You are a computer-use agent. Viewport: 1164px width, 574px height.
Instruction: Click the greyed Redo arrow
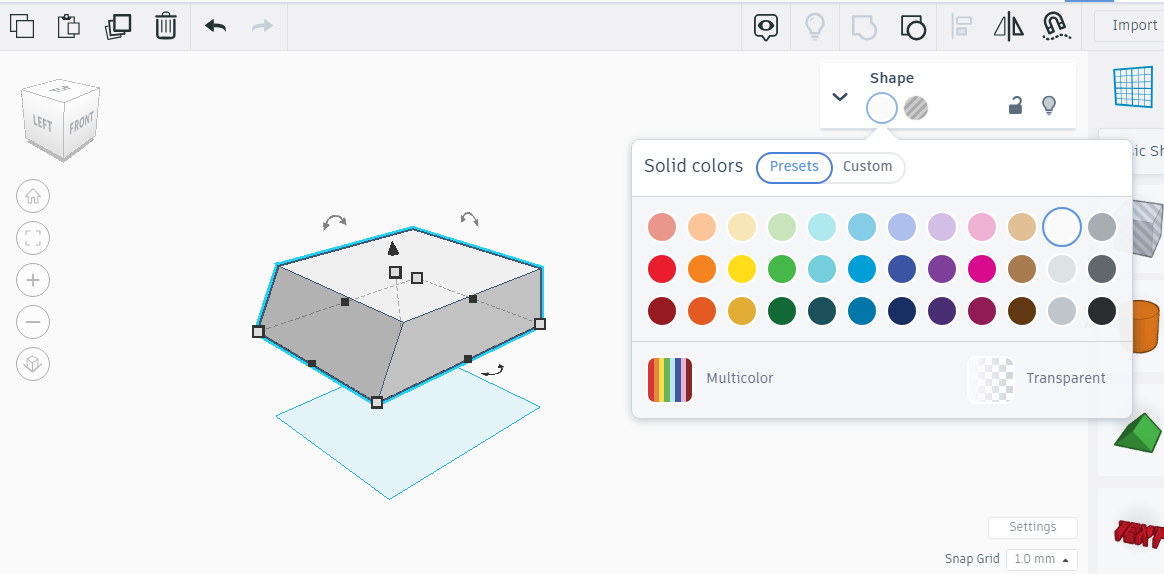[x=262, y=26]
